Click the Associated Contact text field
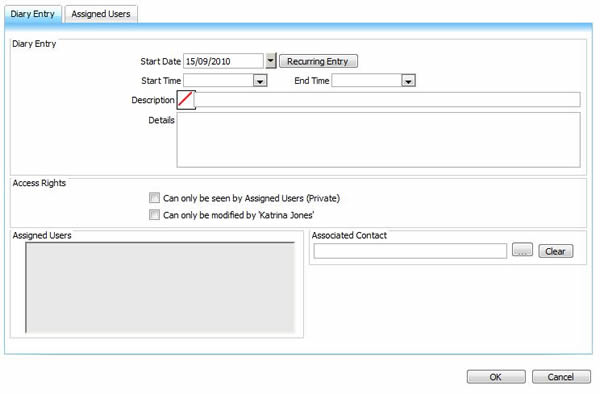This screenshot has height=394, width=600. 410,251
